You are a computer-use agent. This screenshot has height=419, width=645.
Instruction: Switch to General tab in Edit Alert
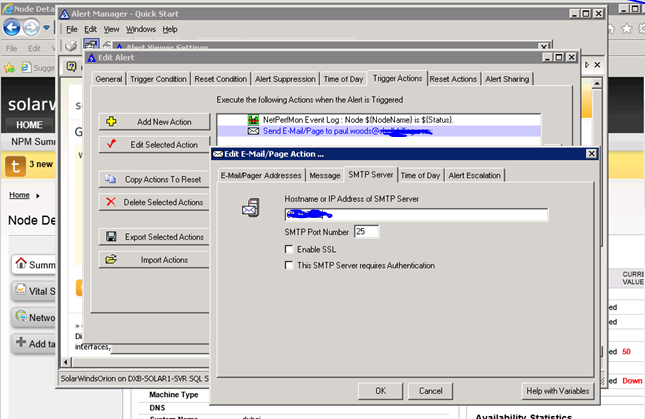click(109, 79)
